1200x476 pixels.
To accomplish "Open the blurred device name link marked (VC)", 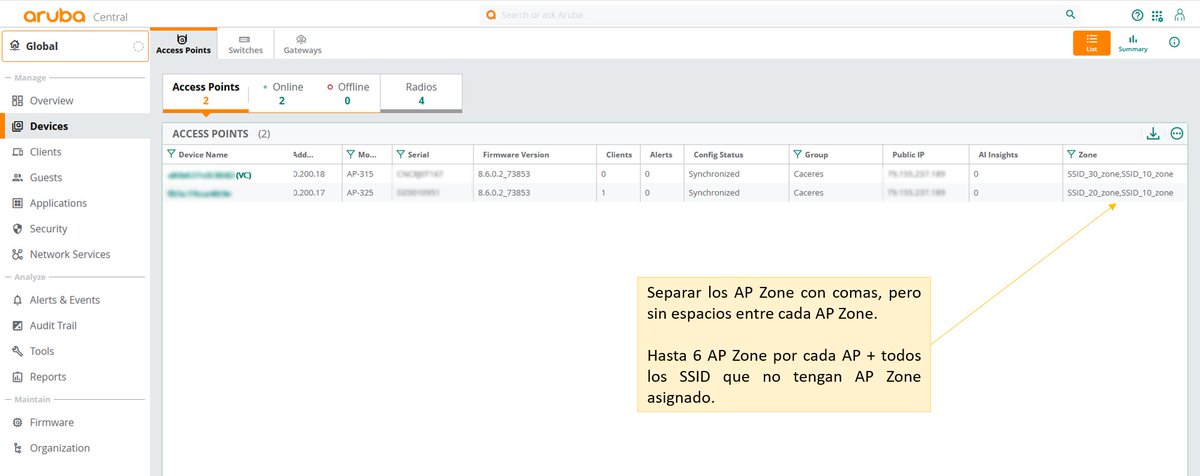I will click(209, 174).
